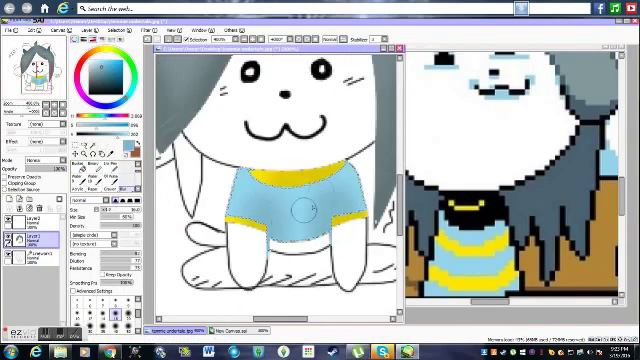Open Internet Explorer from the taskbar
This screenshot has width=640, height=360.
click(x=36, y=352)
